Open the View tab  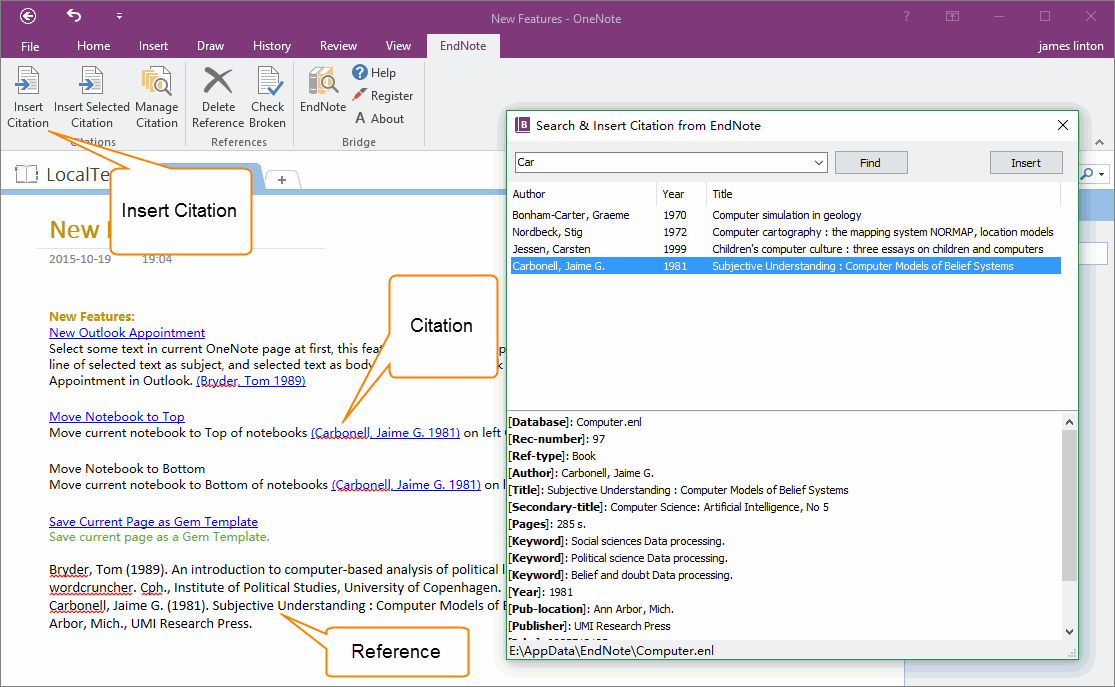tap(398, 46)
